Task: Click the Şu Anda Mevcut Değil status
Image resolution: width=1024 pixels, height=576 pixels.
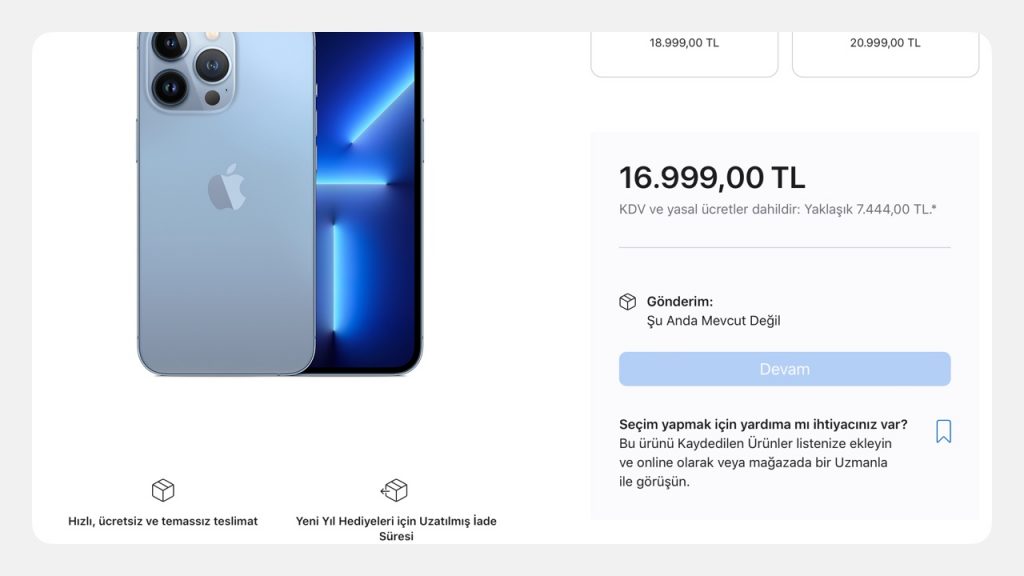Action: (x=713, y=321)
